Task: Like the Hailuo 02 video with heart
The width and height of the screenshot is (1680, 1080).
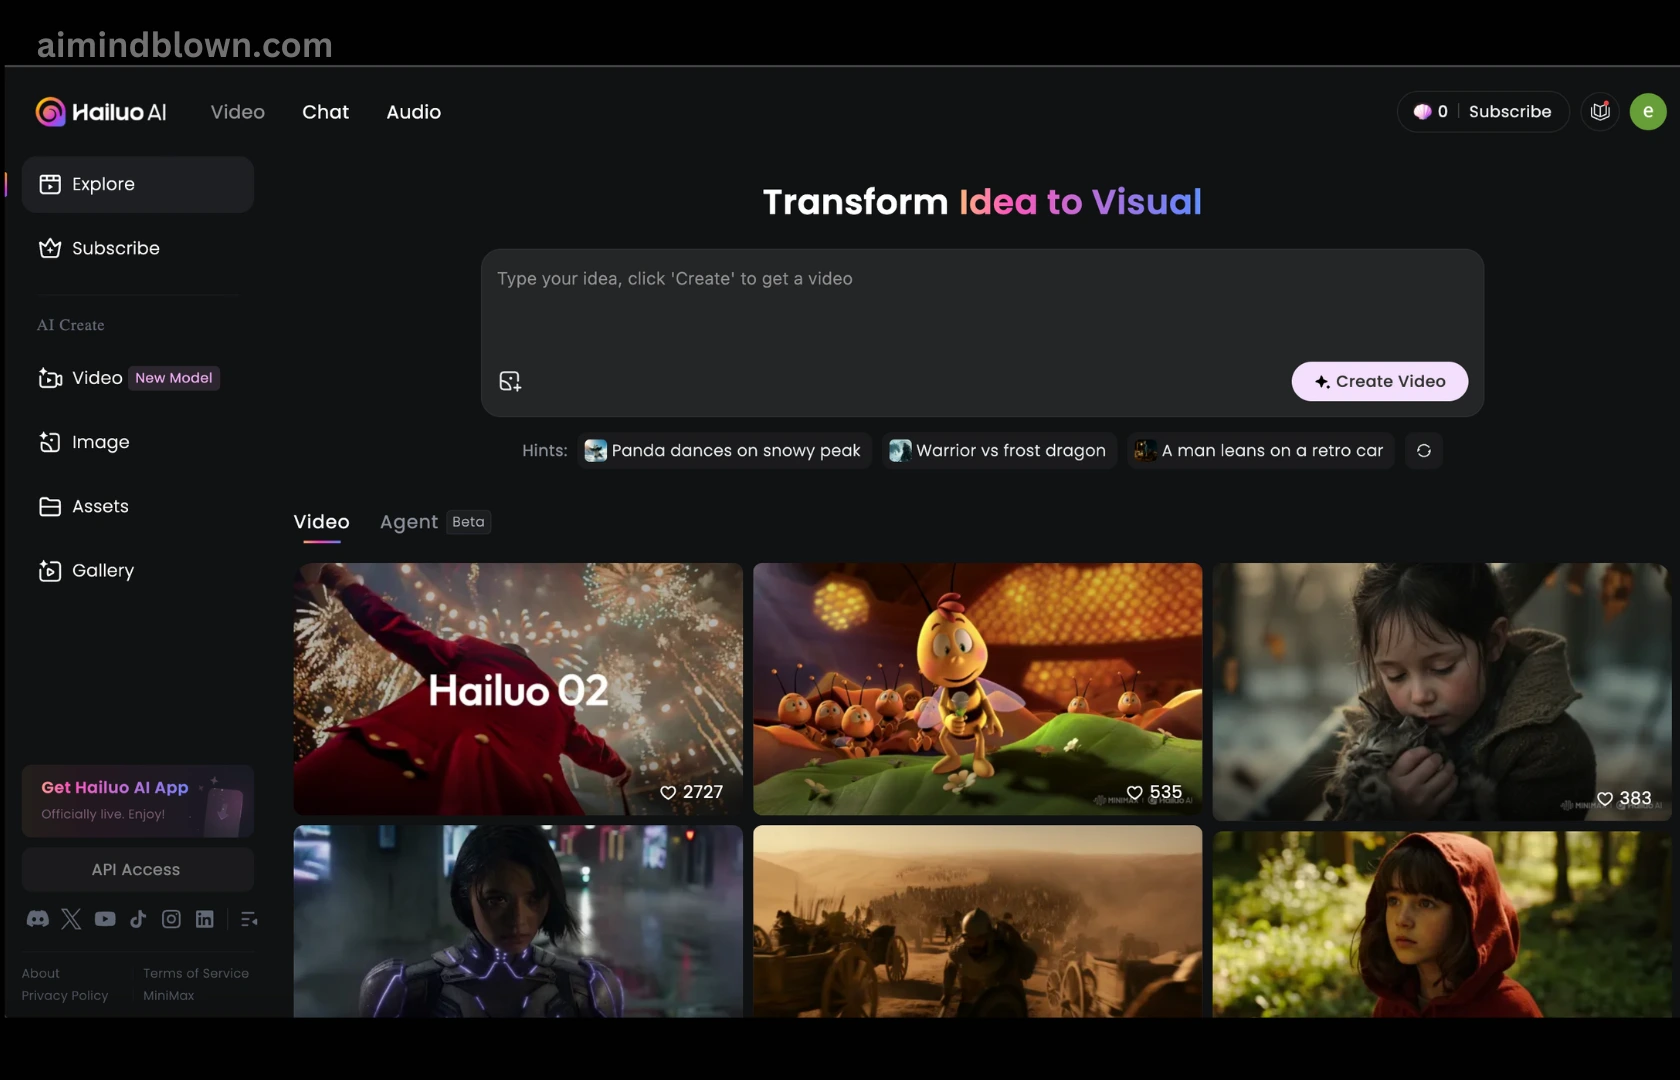Action: click(x=668, y=792)
